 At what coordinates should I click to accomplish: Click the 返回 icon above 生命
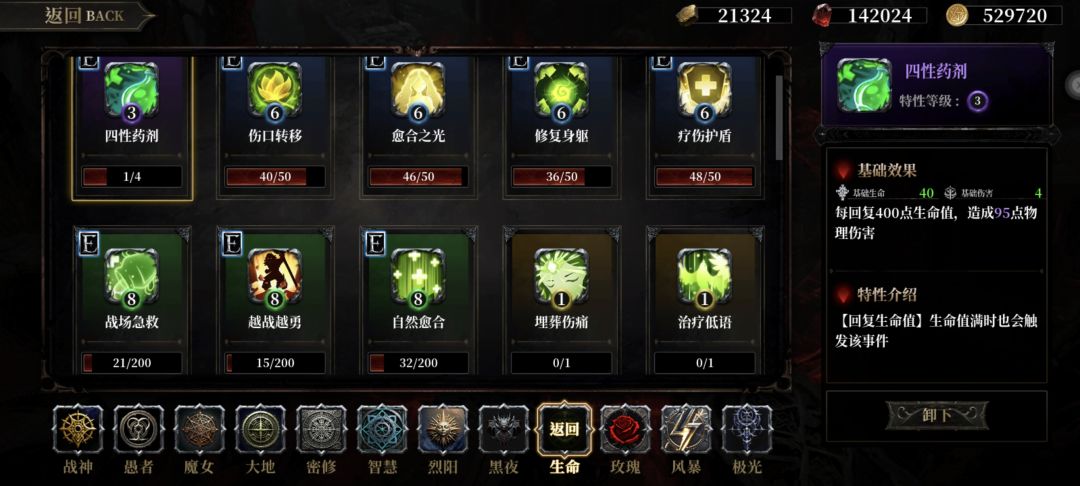(x=564, y=429)
